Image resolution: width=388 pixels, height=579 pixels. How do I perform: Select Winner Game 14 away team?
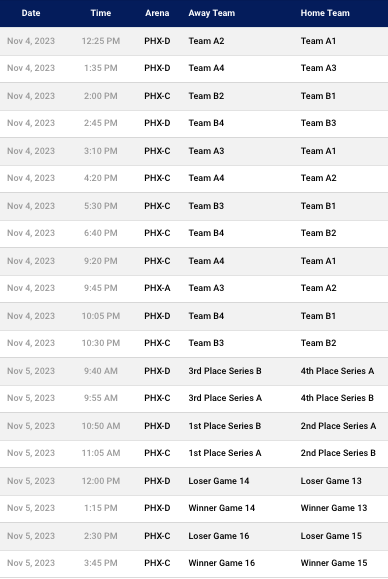[222, 508]
